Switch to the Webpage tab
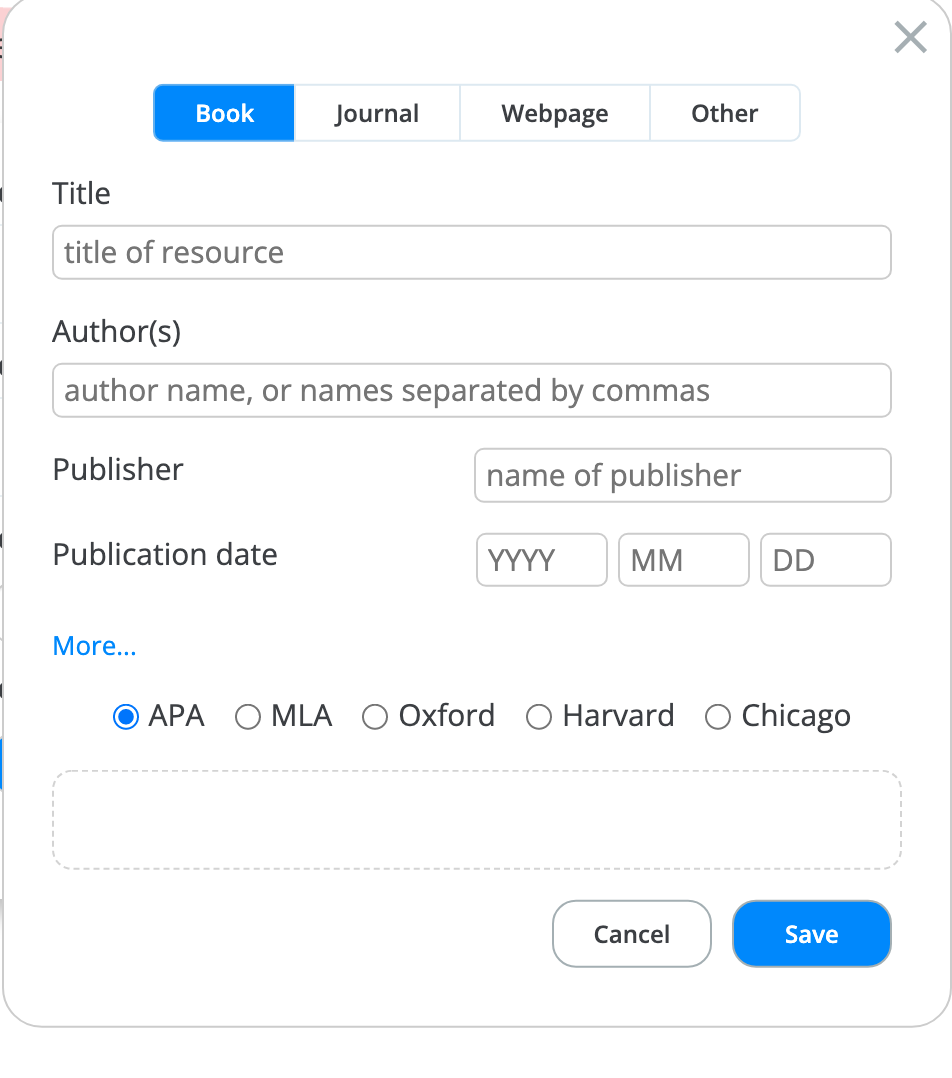952x1078 pixels. click(x=554, y=113)
